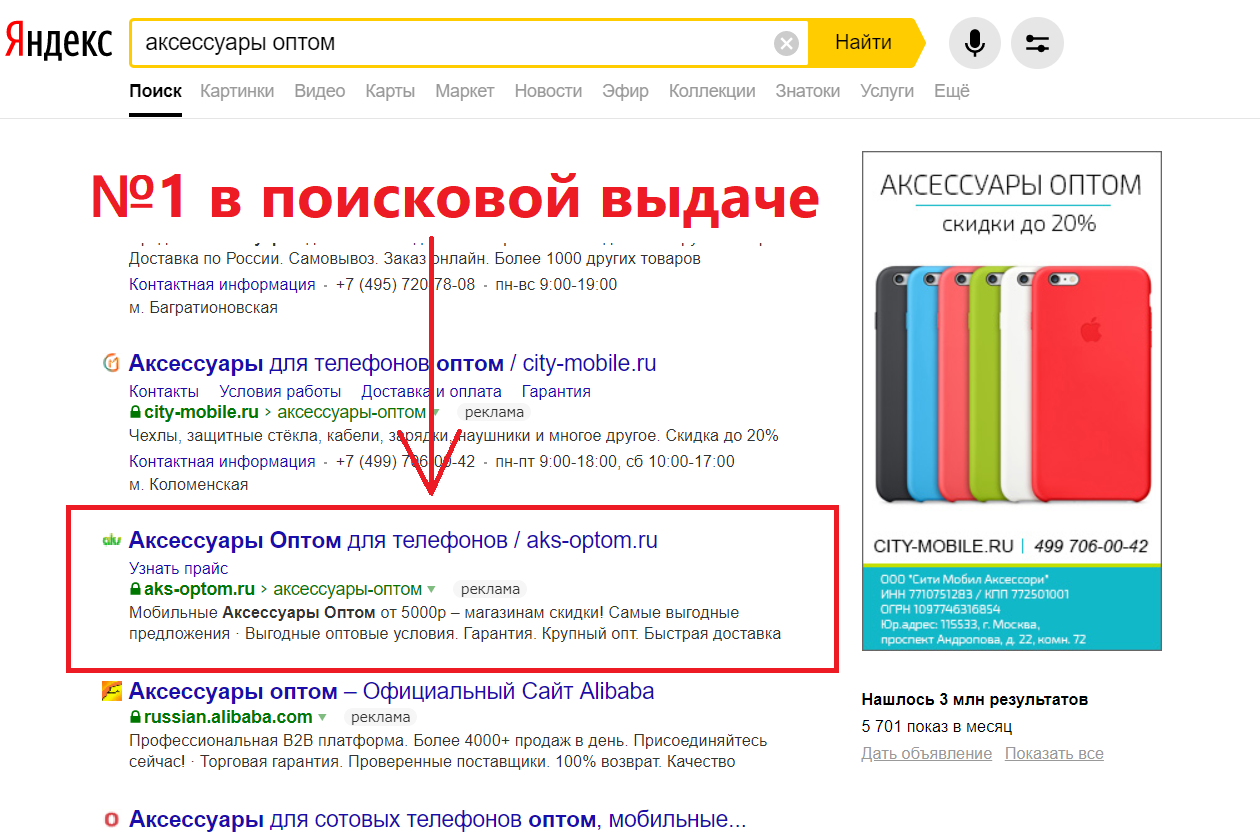
Task: Activate voice search microphone icon
Action: tap(974, 43)
